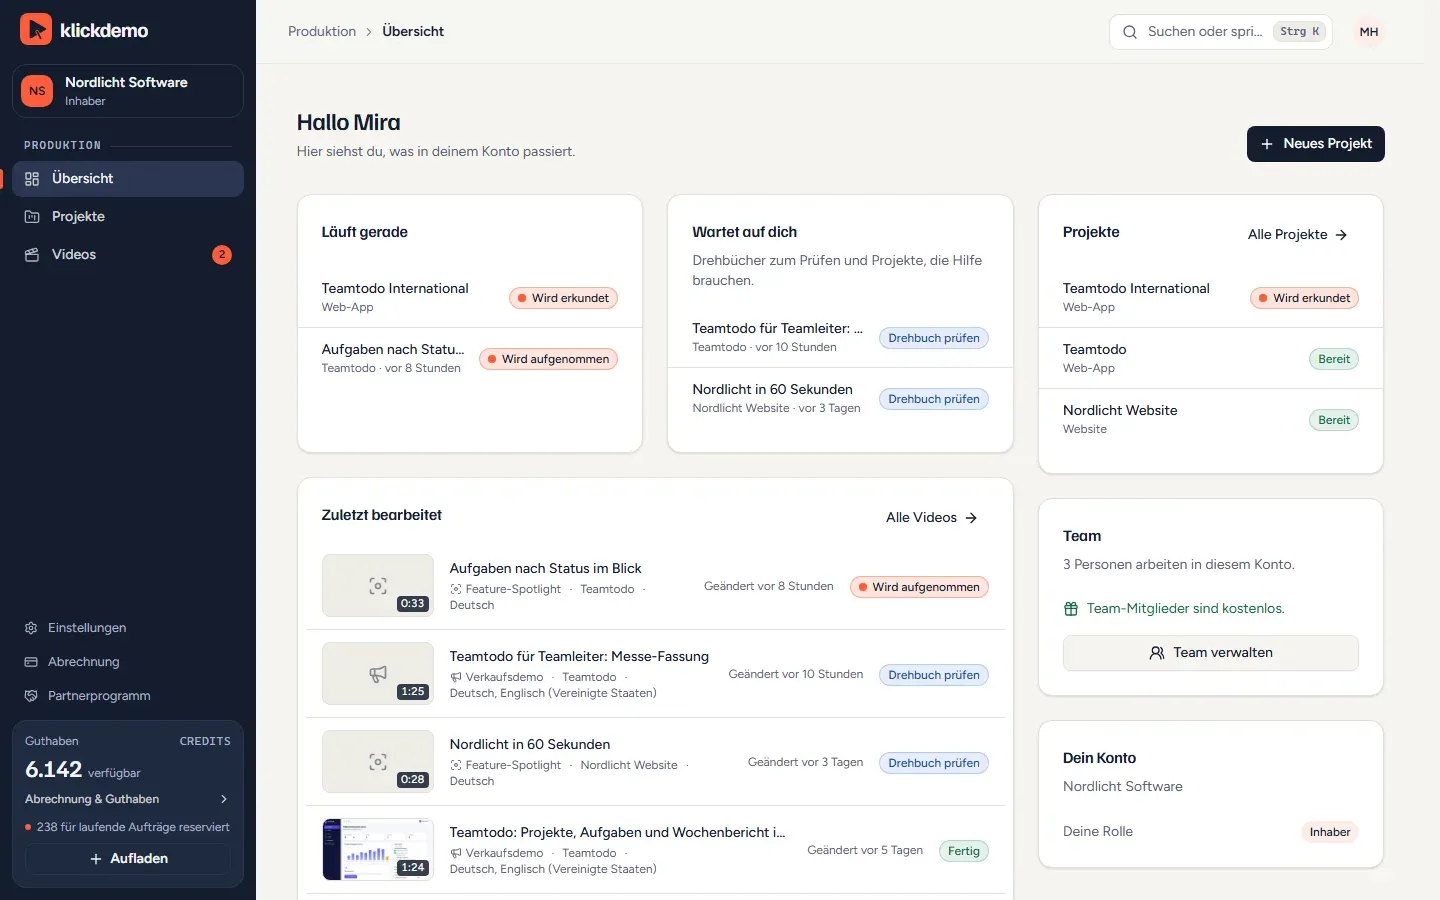Click Wird aufgenommen badge in Läuft gerade
Viewport: 1440px width, 900px height.
tap(548, 359)
